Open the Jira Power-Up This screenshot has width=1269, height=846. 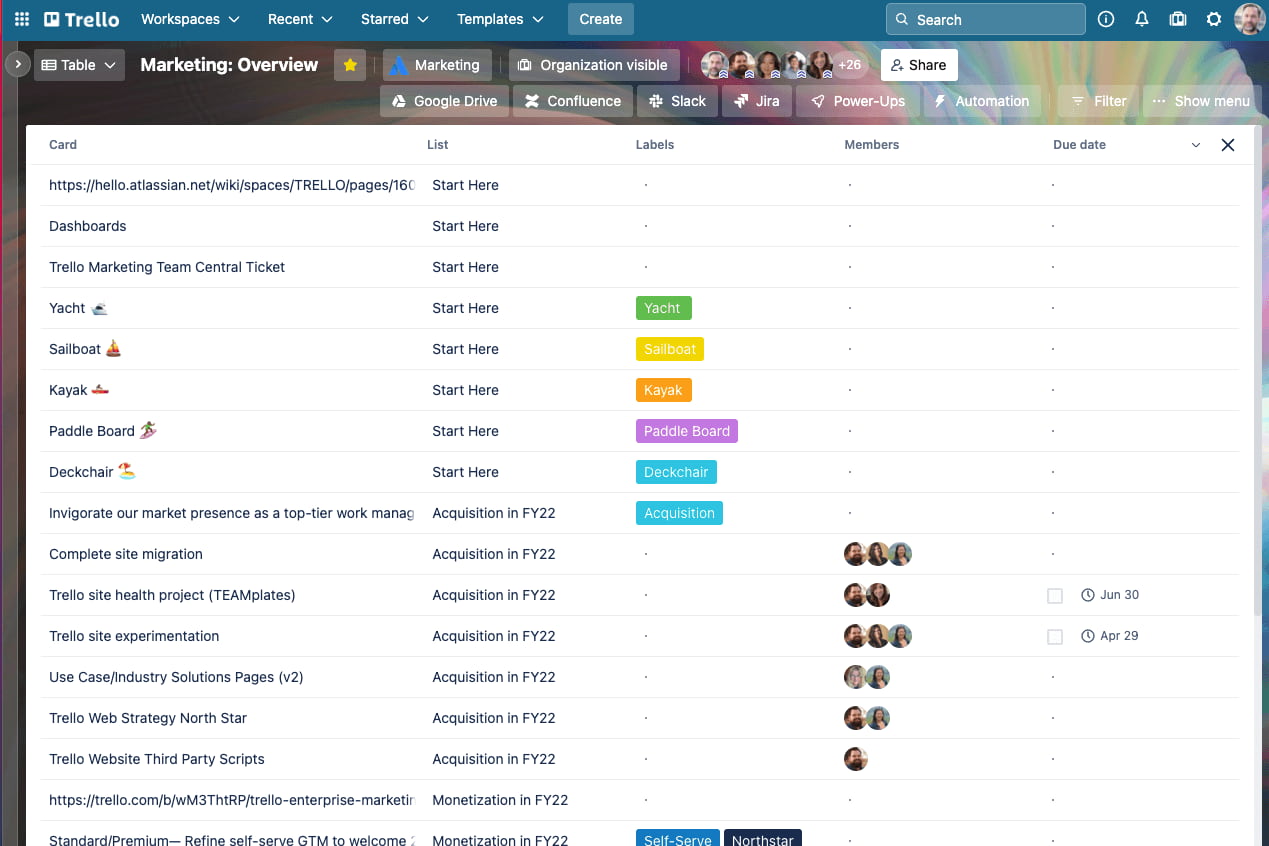pyautogui.click(x=757, y=100)
